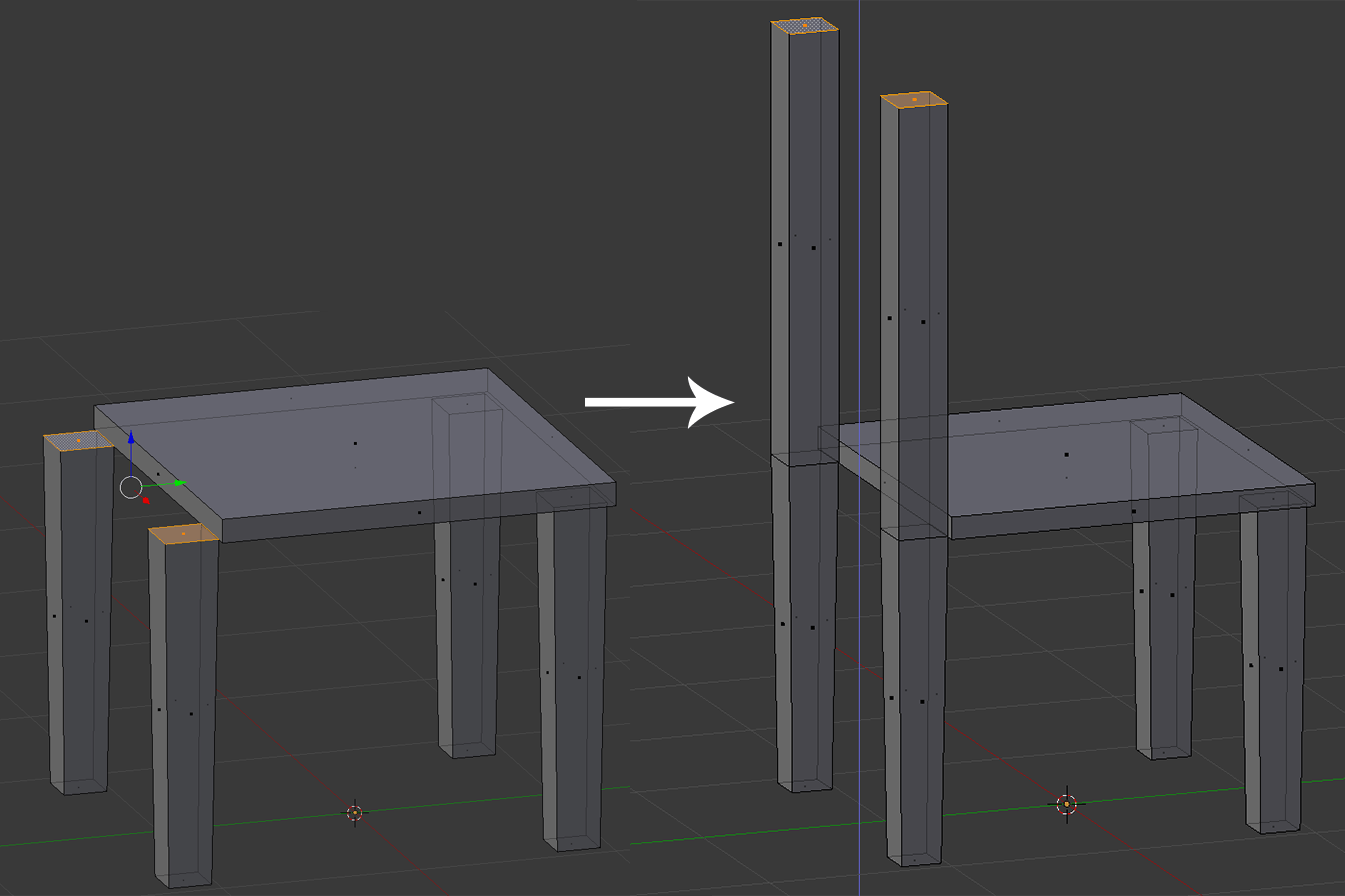Image resolution: width=1345 pixels, height=896 pixels.
Task: Select the top face of the tallest extruded post
Action: coord(805,25)
